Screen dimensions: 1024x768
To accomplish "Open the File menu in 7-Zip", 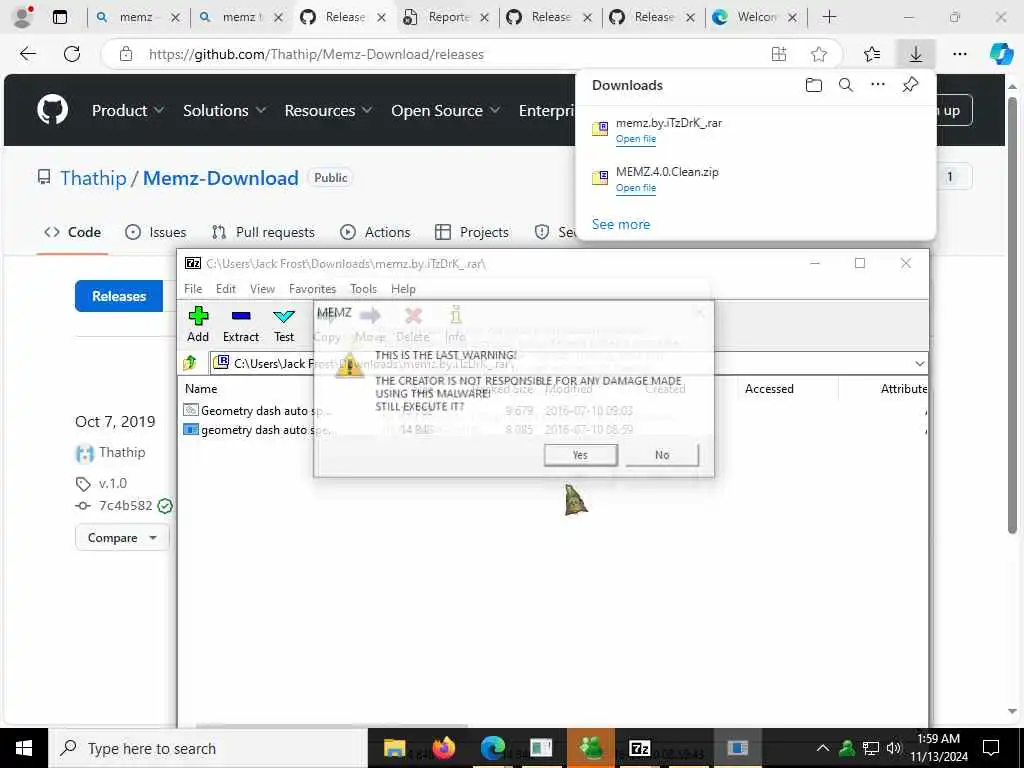I will click(x=193, y=289).
